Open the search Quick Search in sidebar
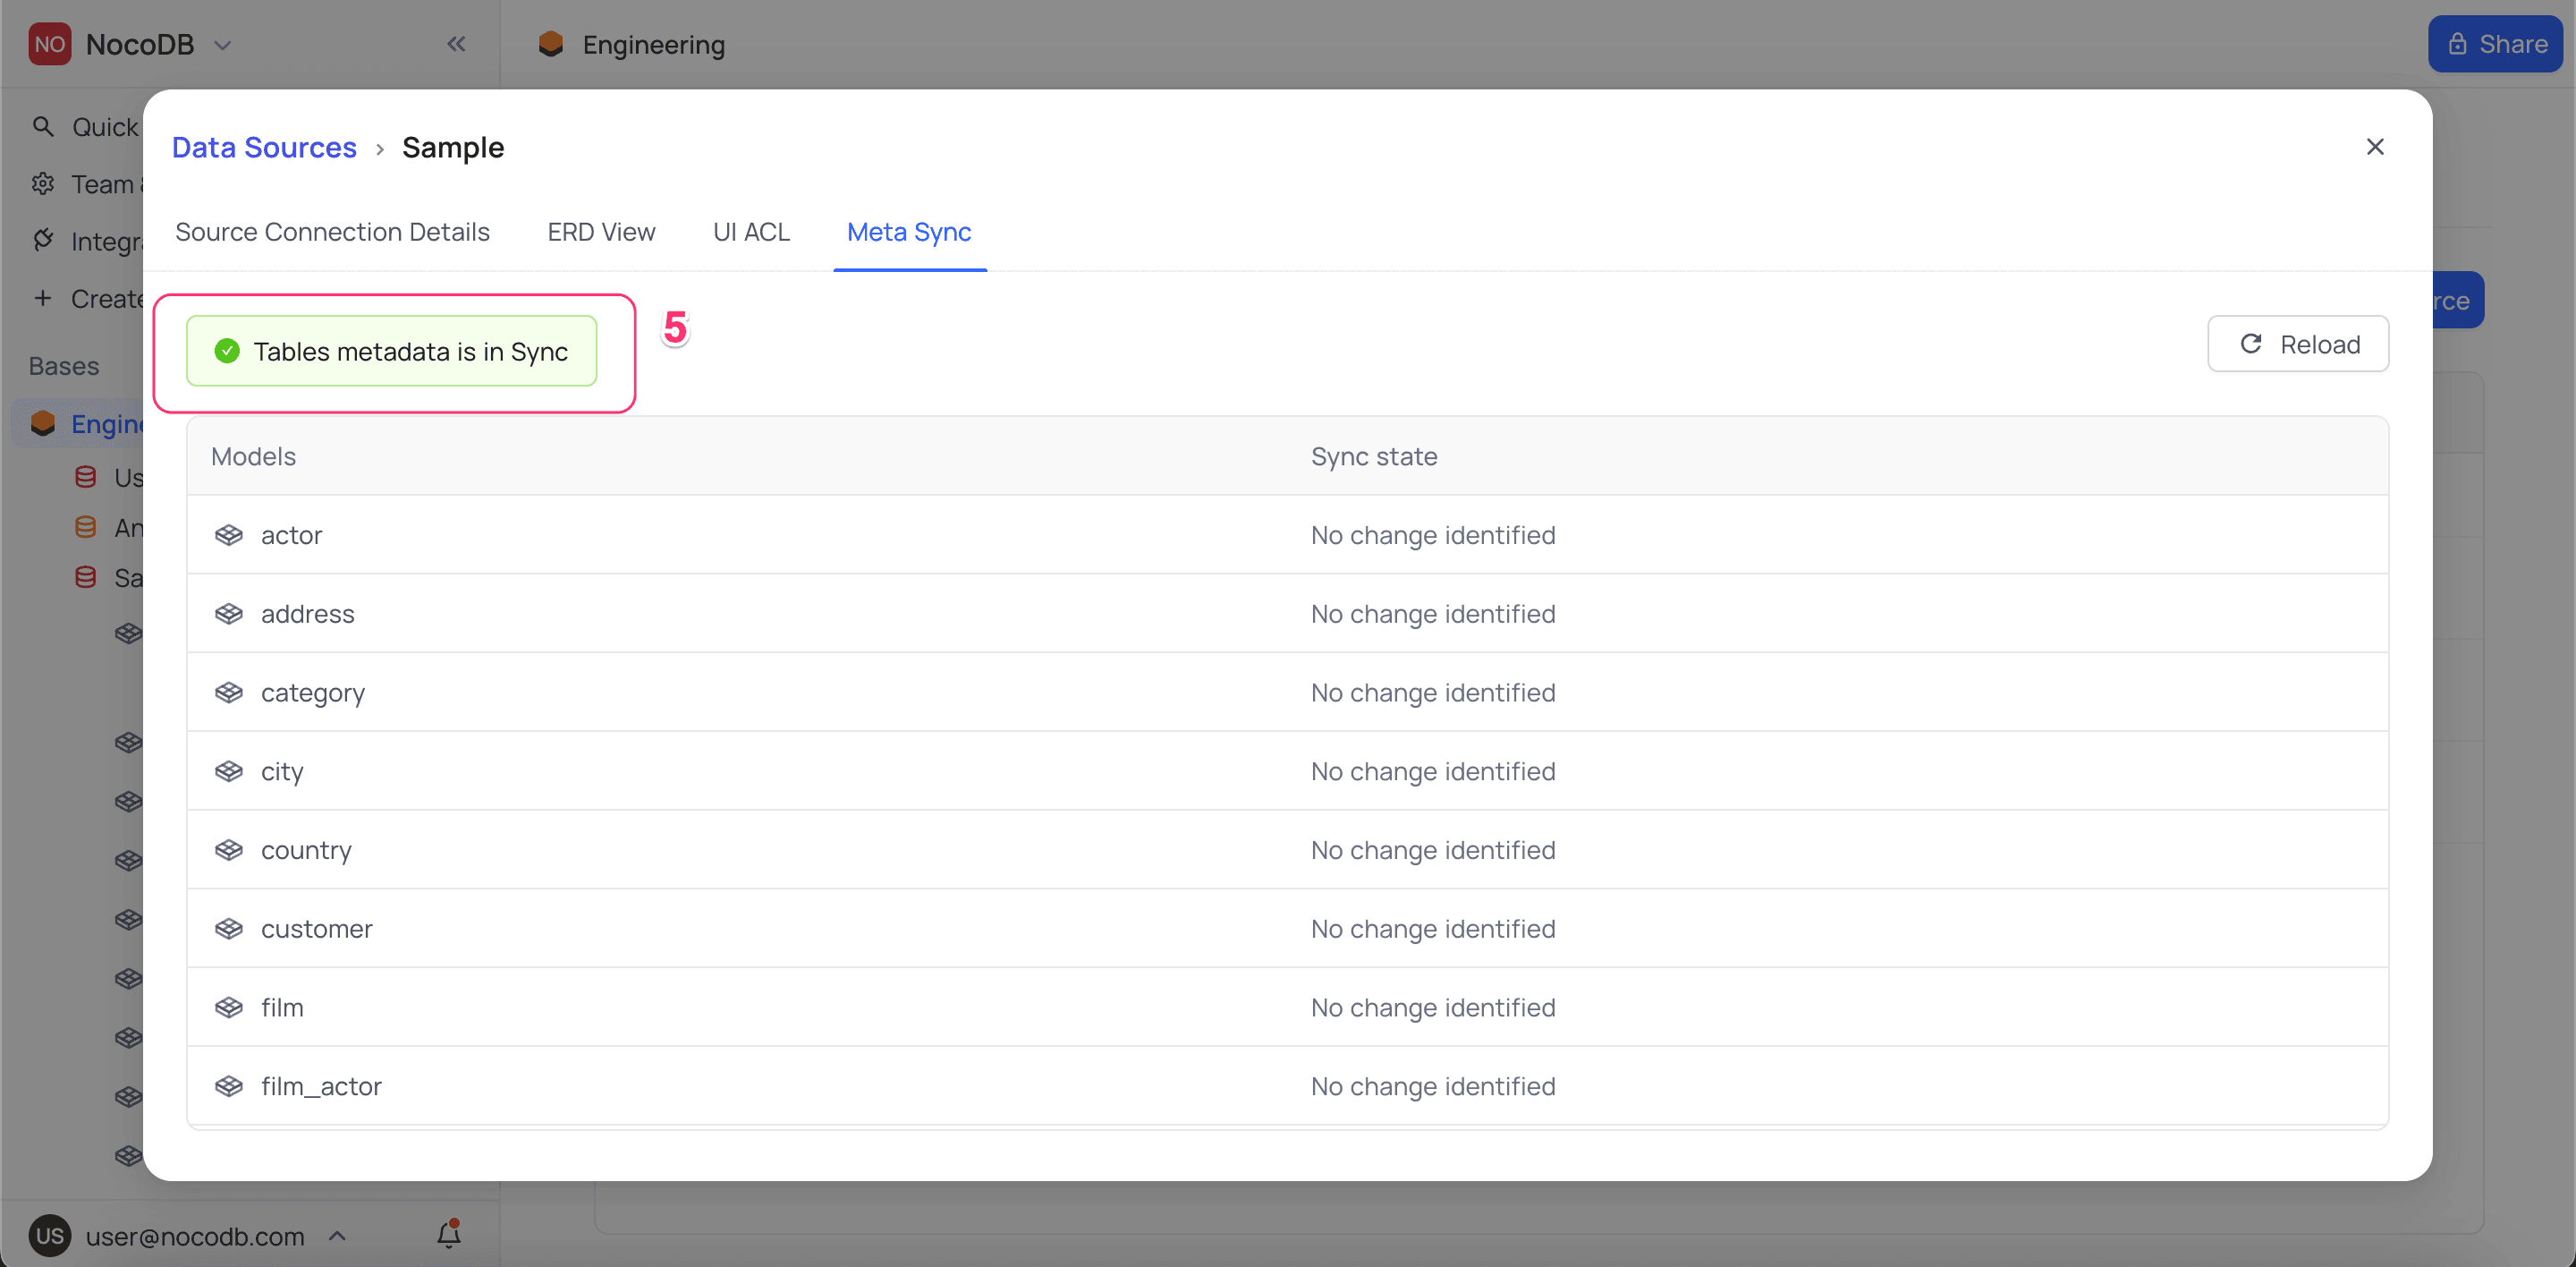Viewport: 2576px width, 1267px height. [x=43, y=126]
